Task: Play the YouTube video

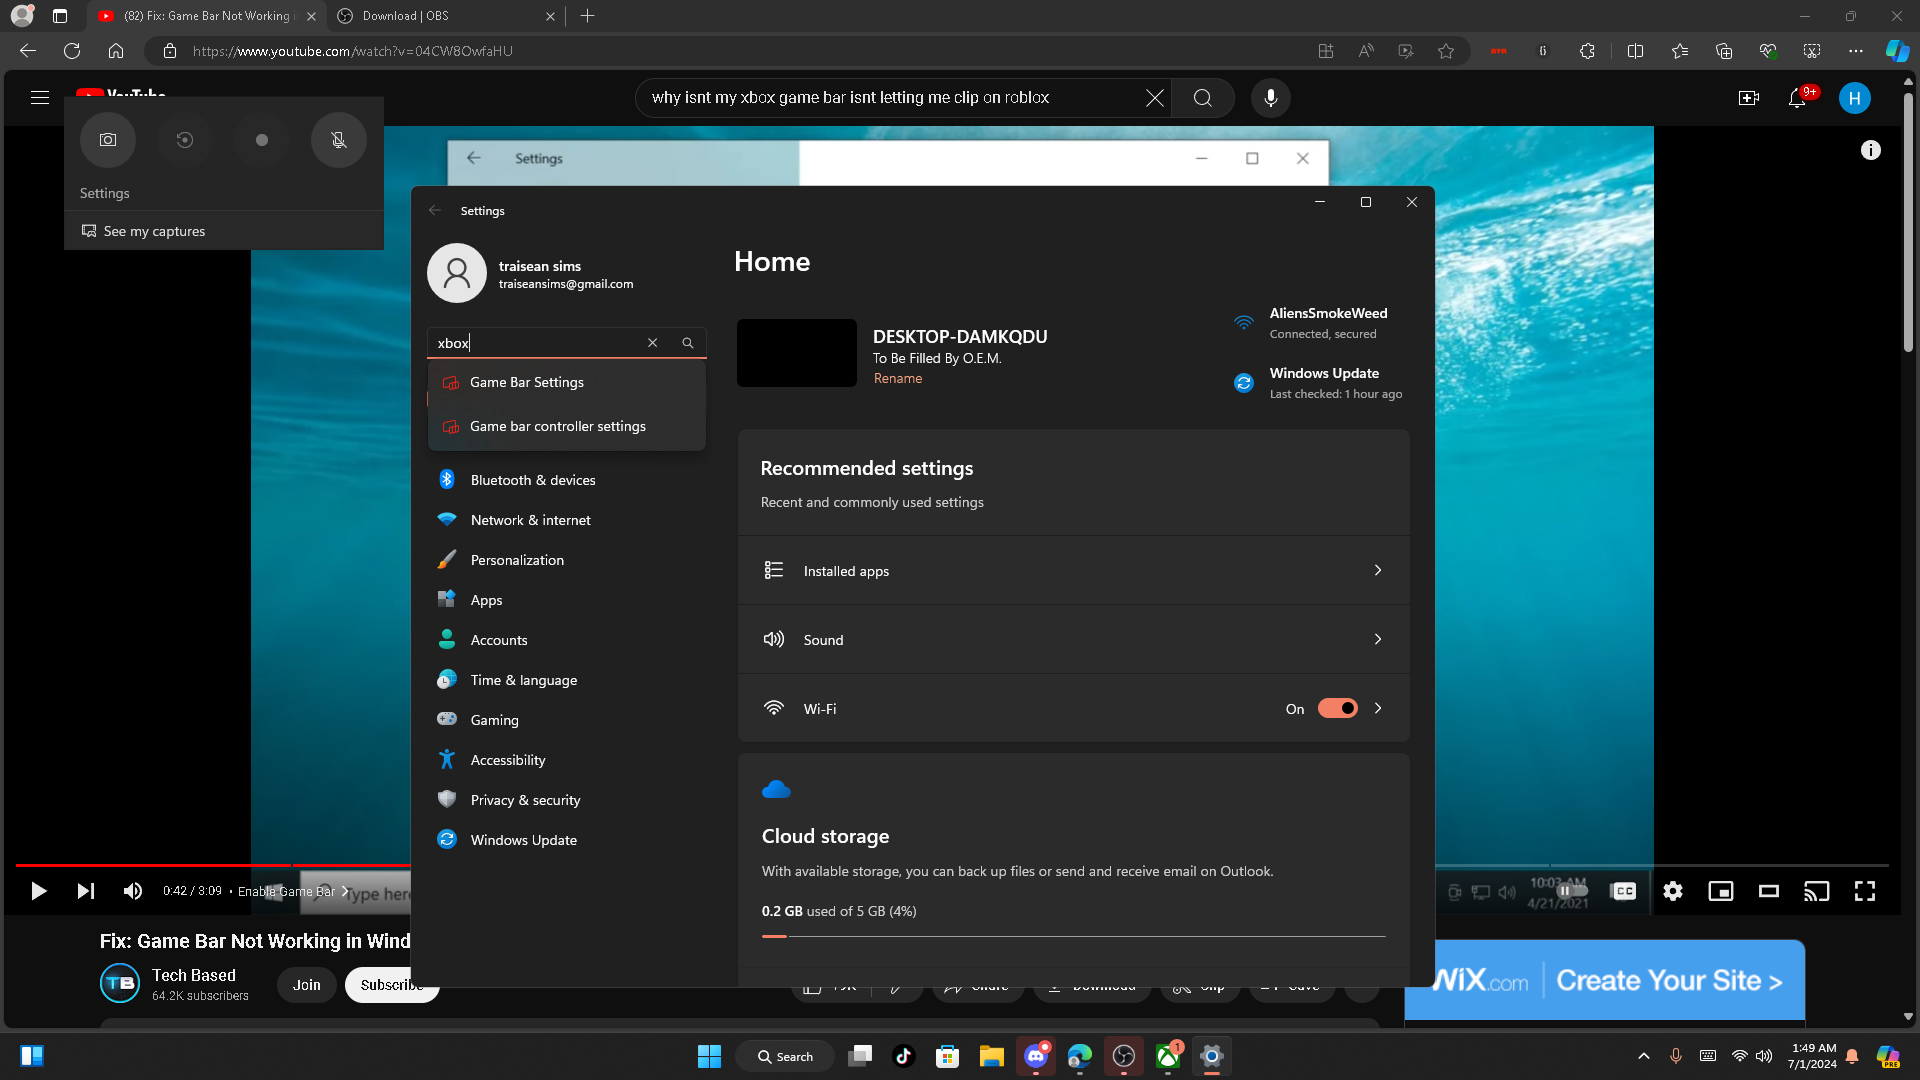Action: [38, 891]
